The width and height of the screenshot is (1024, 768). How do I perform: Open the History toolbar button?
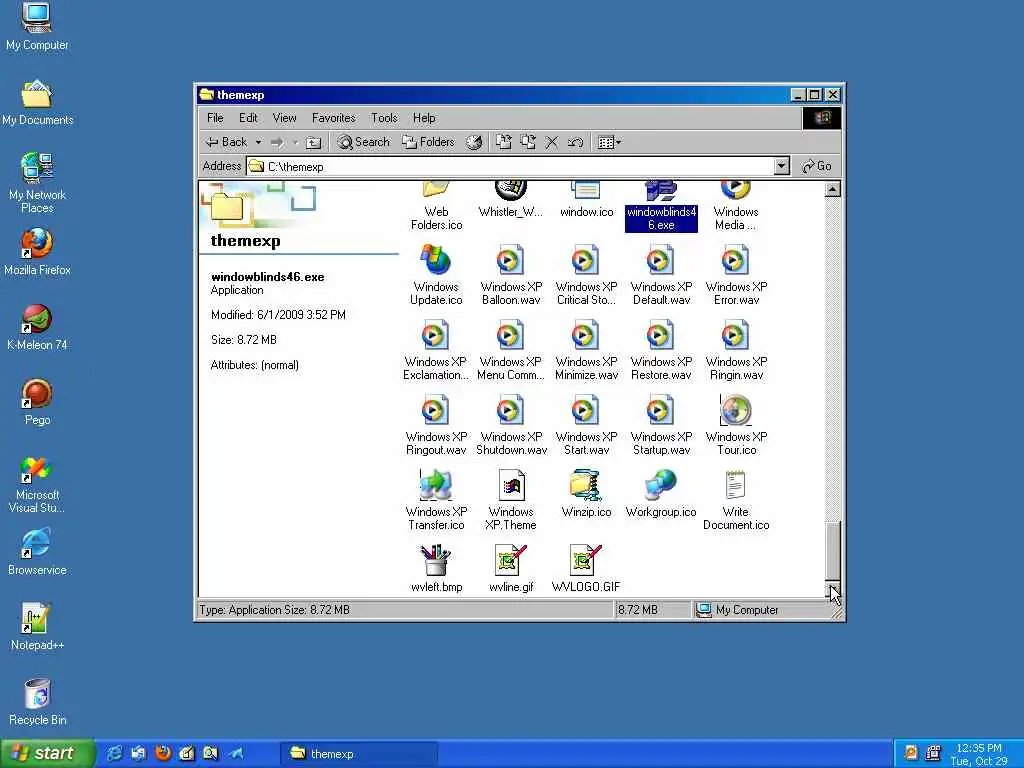coord(474,142)
